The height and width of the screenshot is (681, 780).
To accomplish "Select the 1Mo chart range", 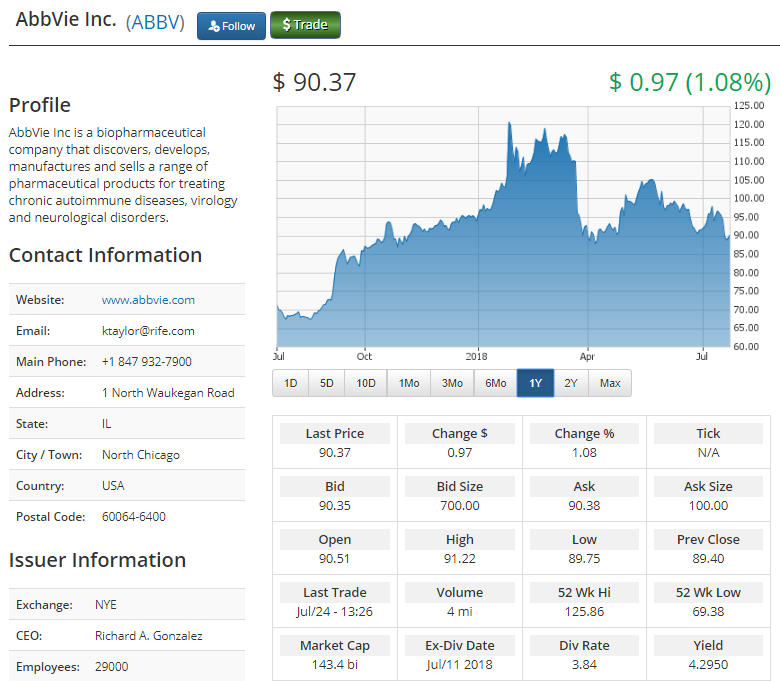I will pyautogui.click(x=409, y=383).
